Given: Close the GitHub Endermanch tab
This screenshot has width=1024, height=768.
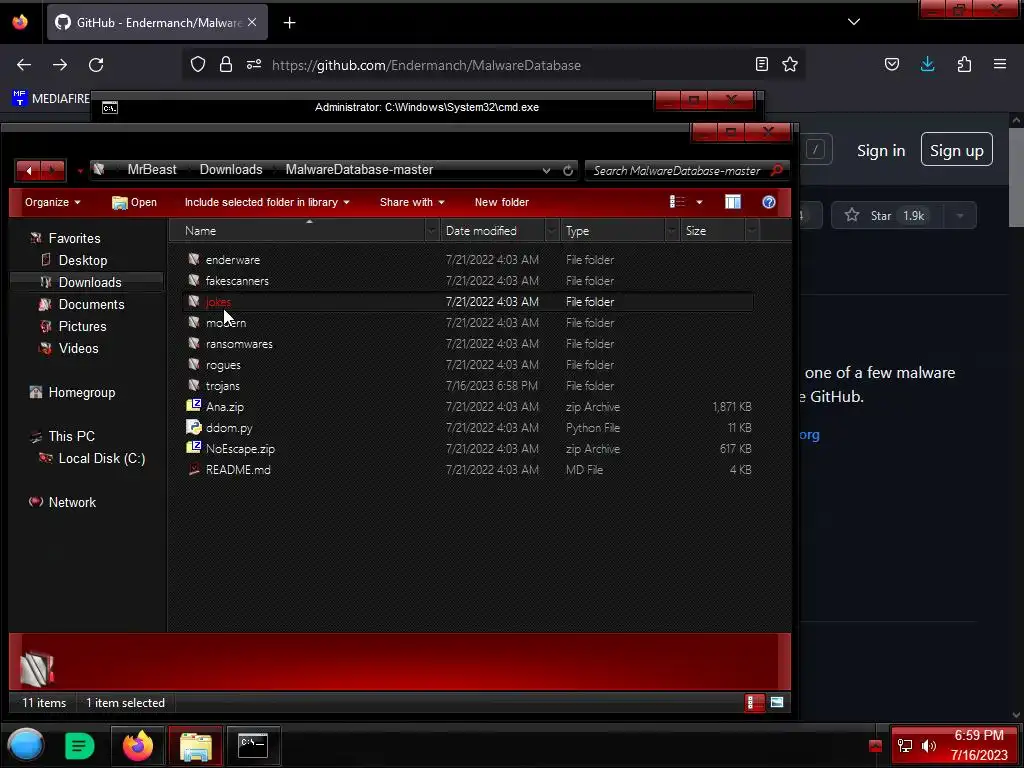Looking at the screenshot, I should tap(252, 22).
